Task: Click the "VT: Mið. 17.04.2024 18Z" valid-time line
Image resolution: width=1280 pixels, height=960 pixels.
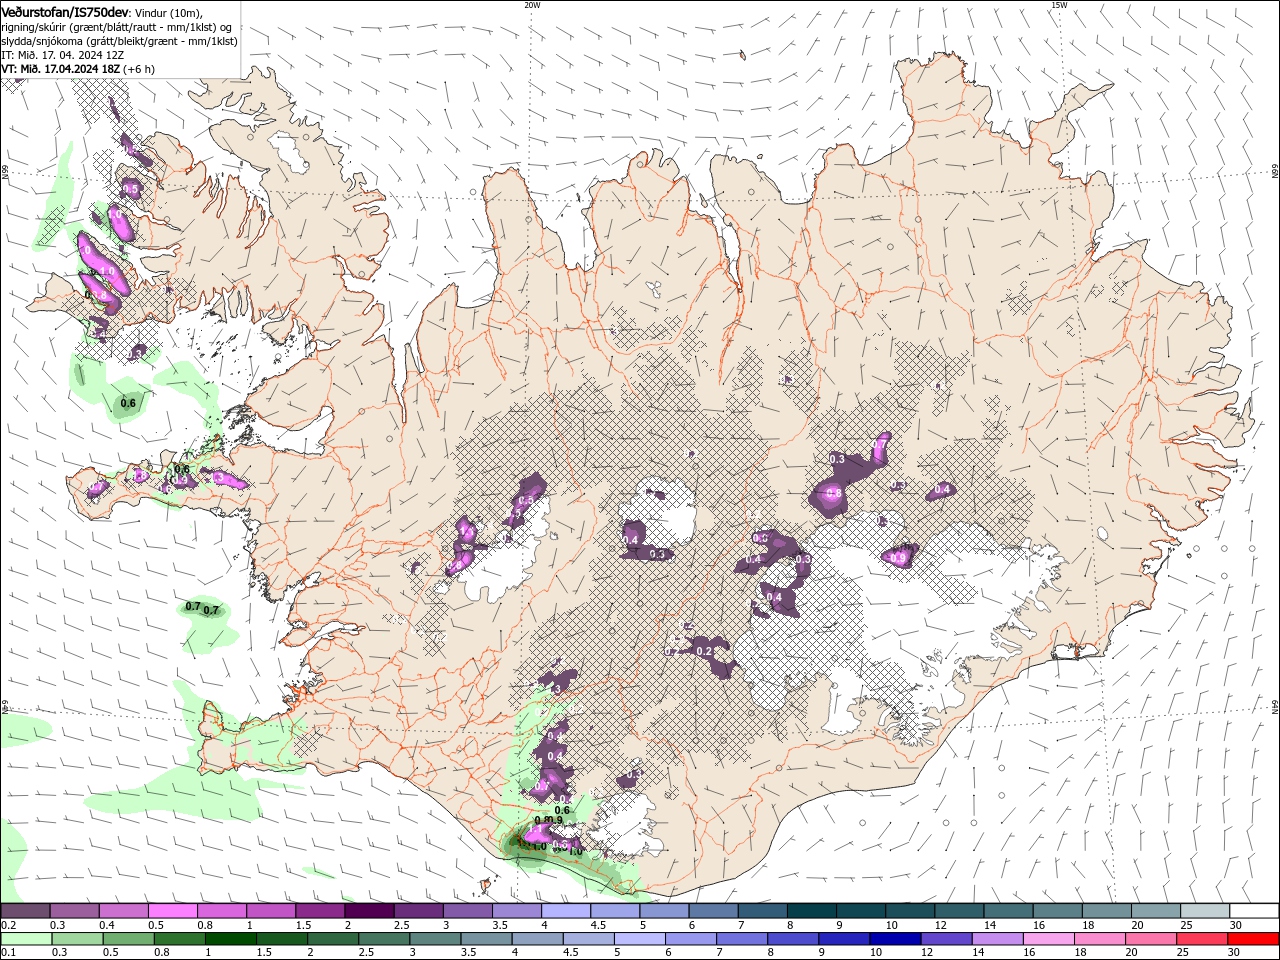Action: pyautogui.click(x=60, y=69)
